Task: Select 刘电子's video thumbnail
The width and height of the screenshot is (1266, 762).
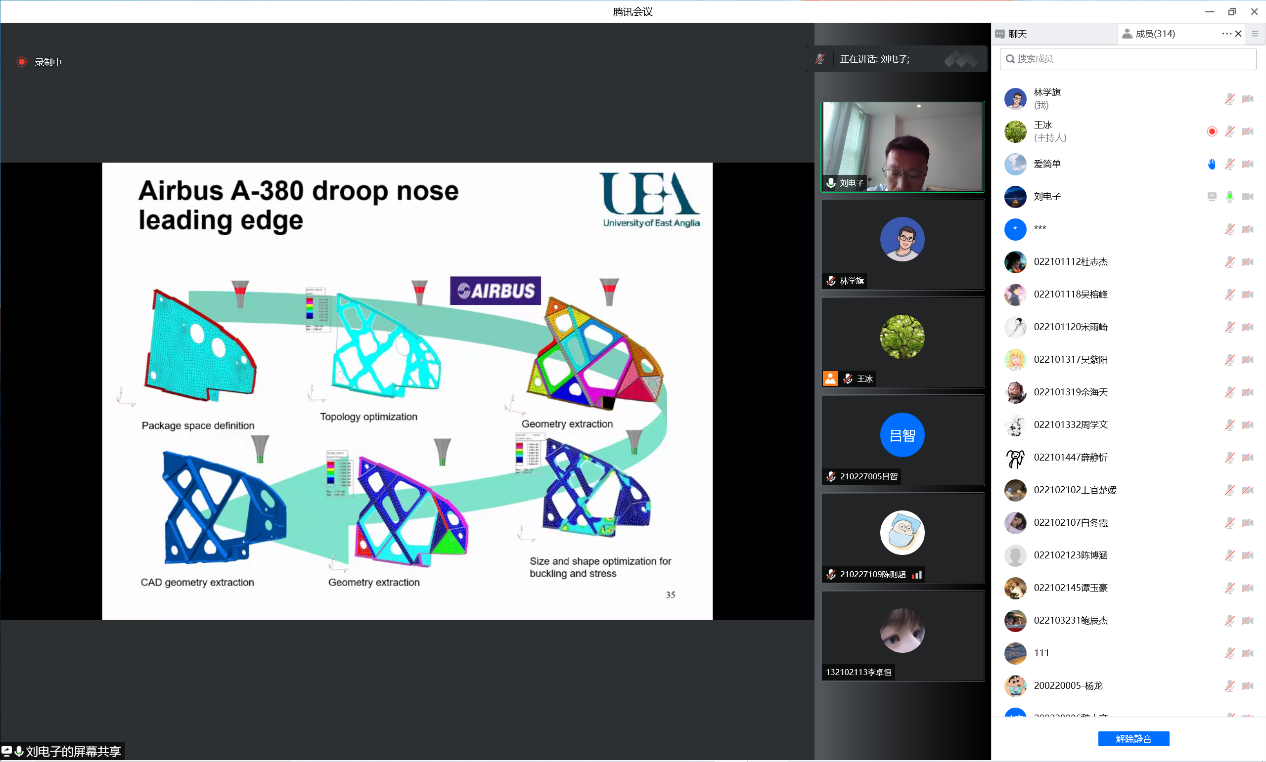Action: click(902, 146)
